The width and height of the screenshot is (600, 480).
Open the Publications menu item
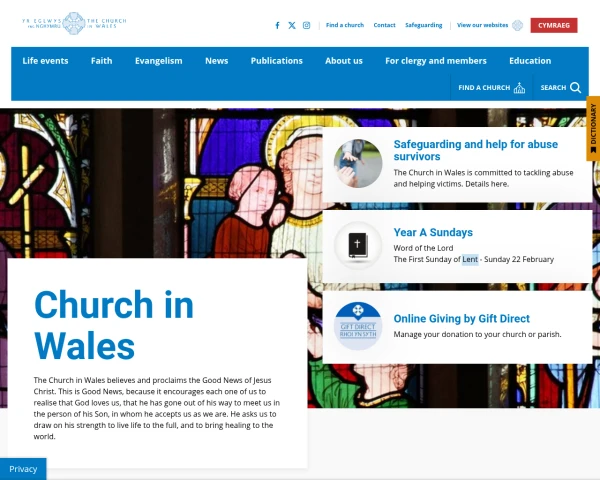click(276, 60)
